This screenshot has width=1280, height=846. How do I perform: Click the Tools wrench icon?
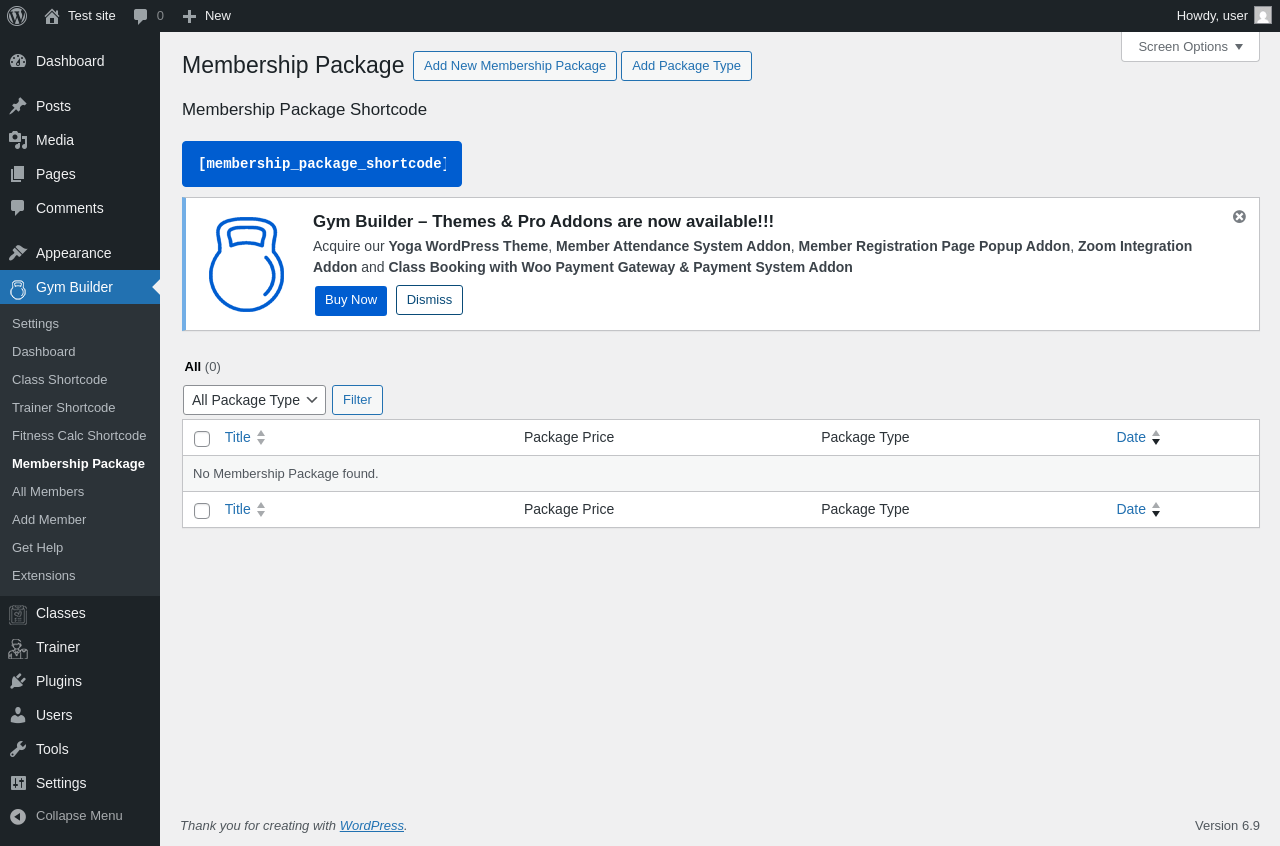tap(18, 750)
